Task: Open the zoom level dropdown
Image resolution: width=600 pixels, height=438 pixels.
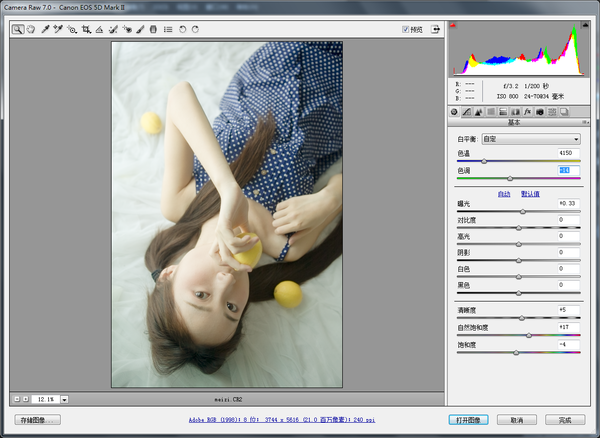Action: click(x=64, y=398)
